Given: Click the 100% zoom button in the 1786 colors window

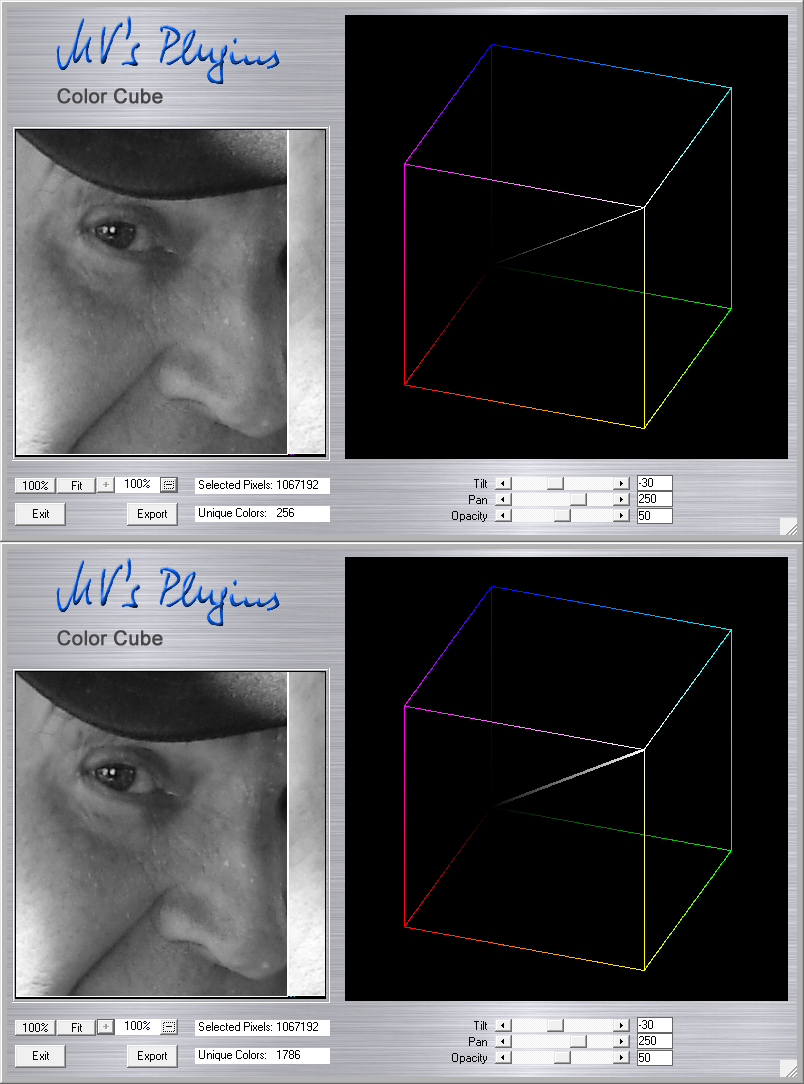Looking at the screenshot, I should (x=35, y=1027).
